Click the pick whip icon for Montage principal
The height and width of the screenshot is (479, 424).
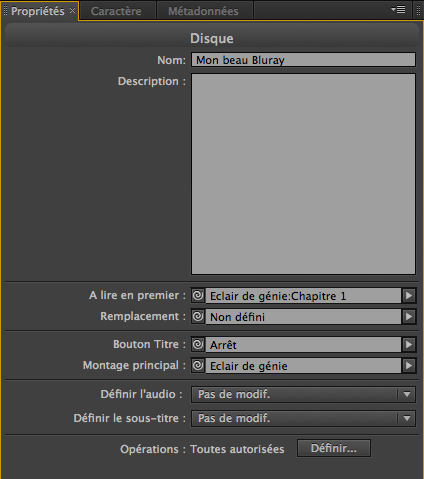pyautogui.click(x=198, y=366)
